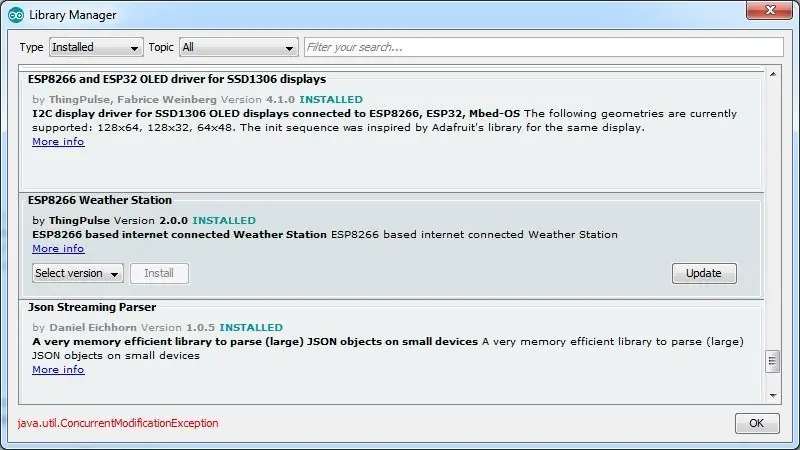Click the java.util.ConcurrentModificationException error text
This screenshot has height=450, width=800.
point(118,423)
